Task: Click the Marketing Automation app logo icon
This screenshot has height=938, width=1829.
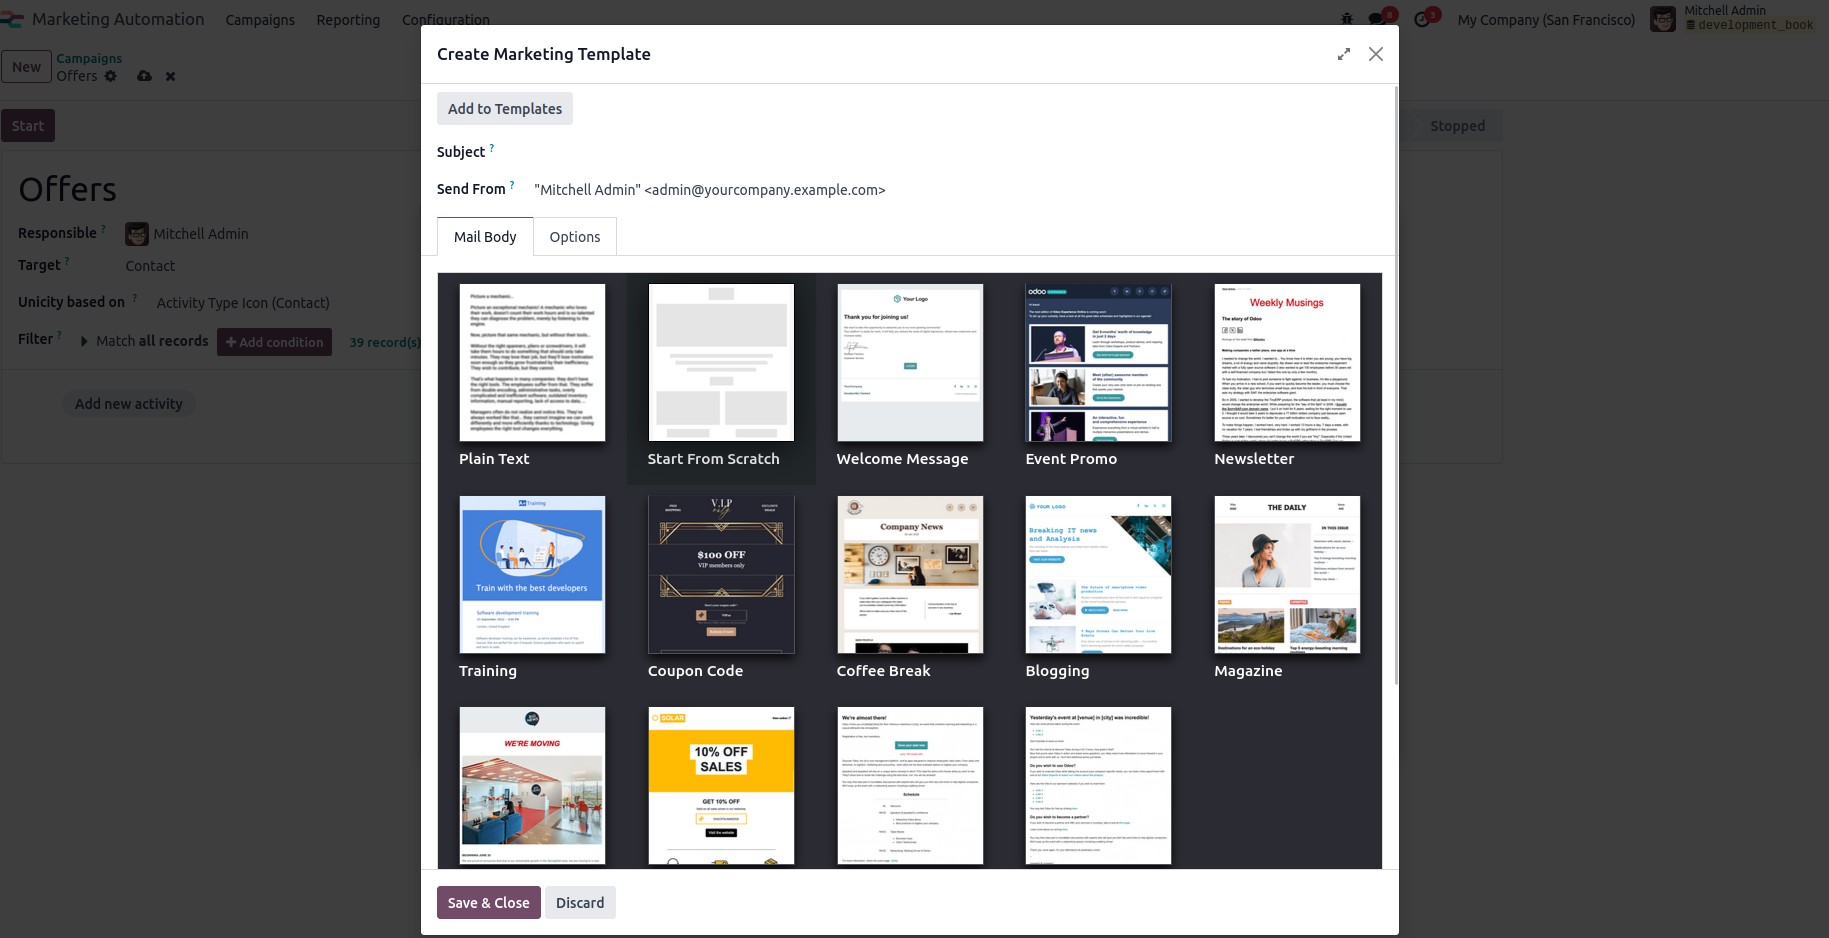Action: tap(14, 18)
